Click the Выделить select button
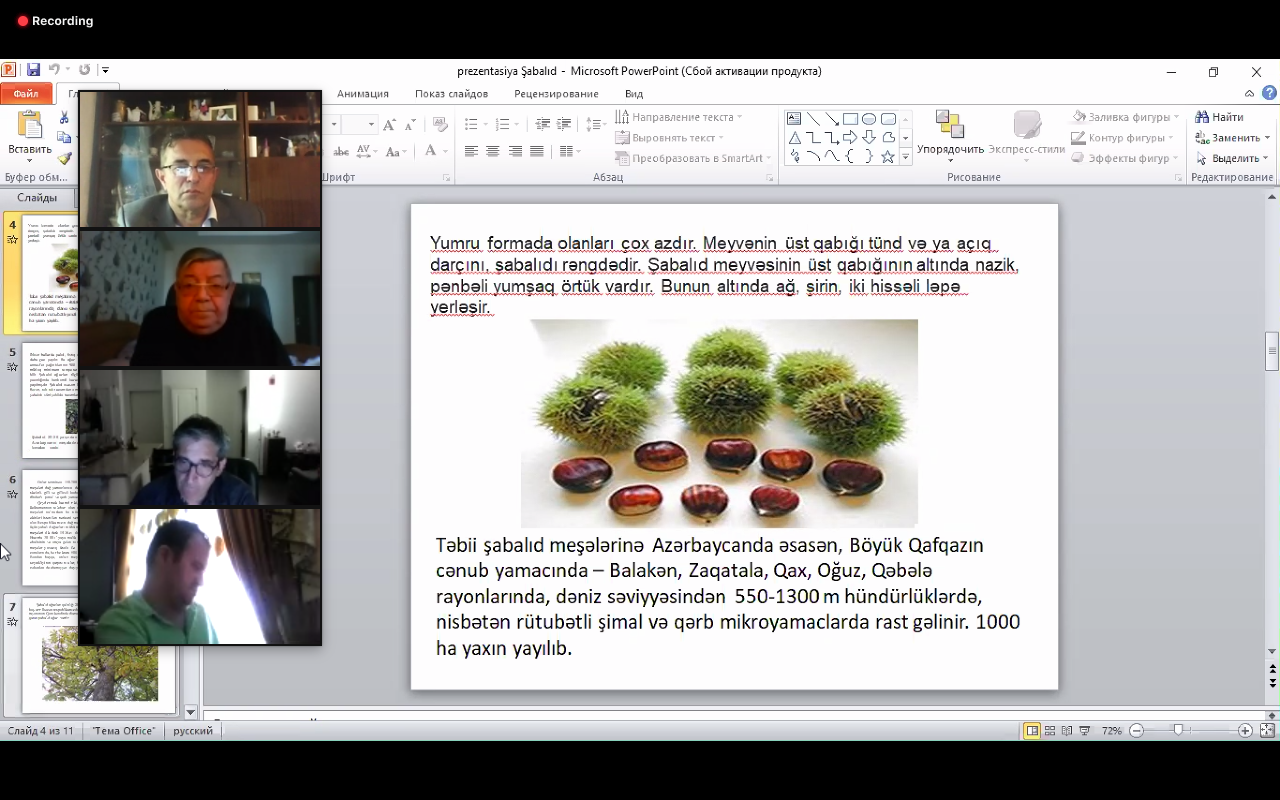 pyautogui.click(x=1231, y=158)
